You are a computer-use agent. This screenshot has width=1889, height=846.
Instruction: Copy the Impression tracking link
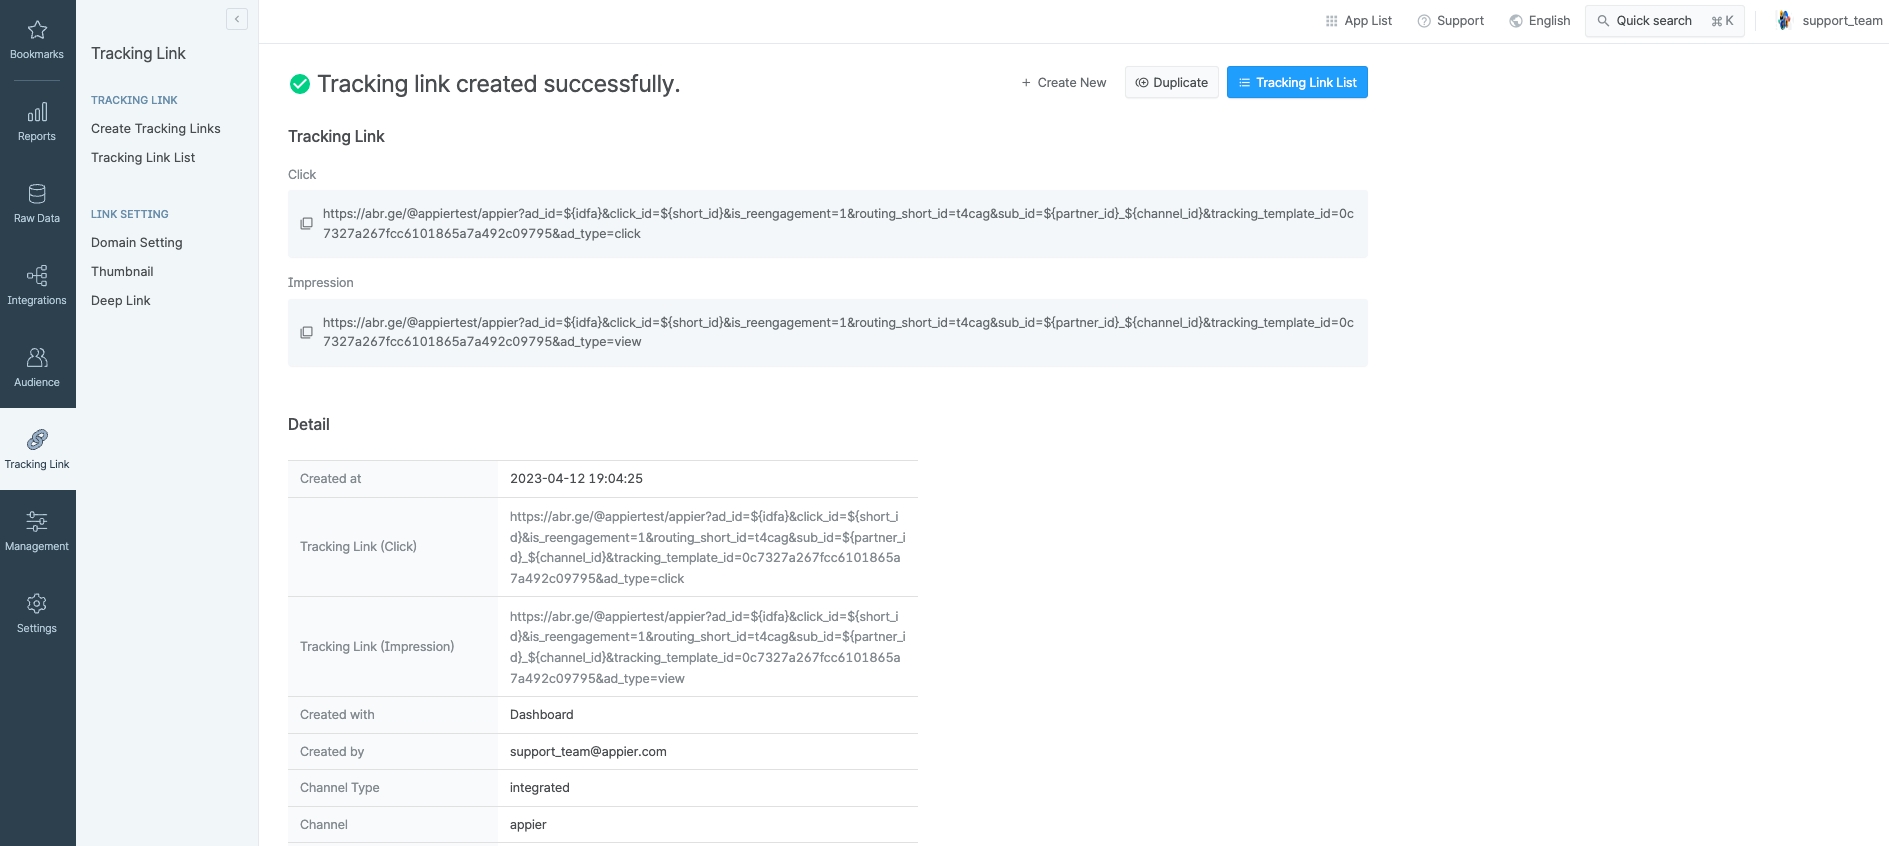tap(307, 332)
